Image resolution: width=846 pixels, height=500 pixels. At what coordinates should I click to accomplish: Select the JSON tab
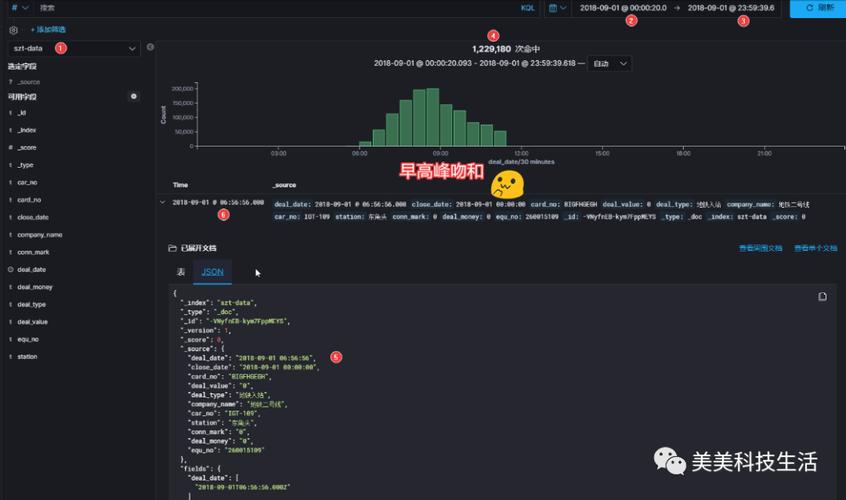(213, 272)
